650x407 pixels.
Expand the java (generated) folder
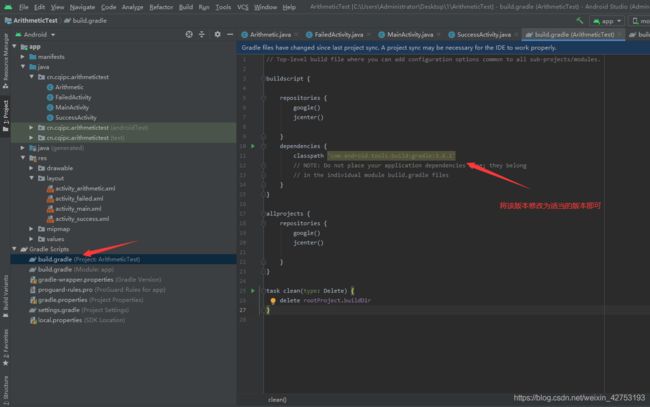click(x=23, y=148)
